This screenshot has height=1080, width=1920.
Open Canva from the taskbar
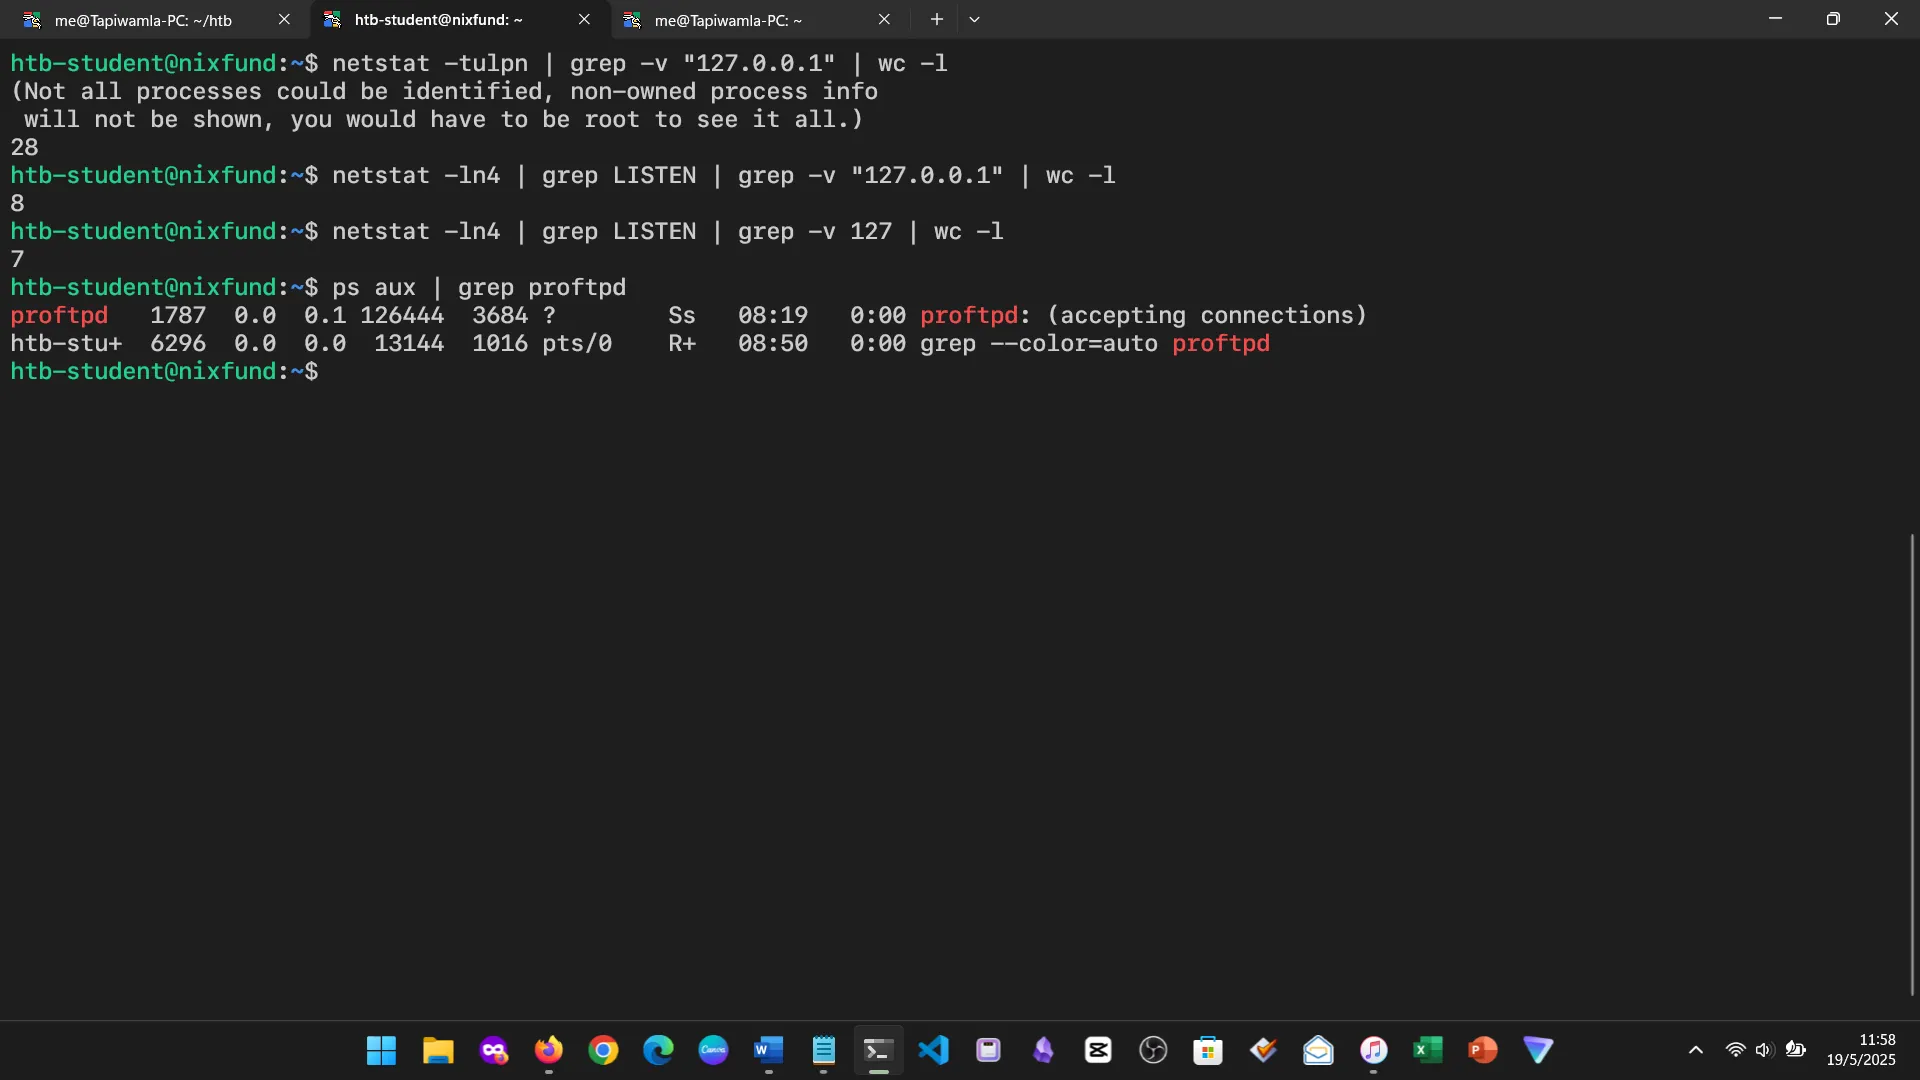click(x=713, y=1050)
